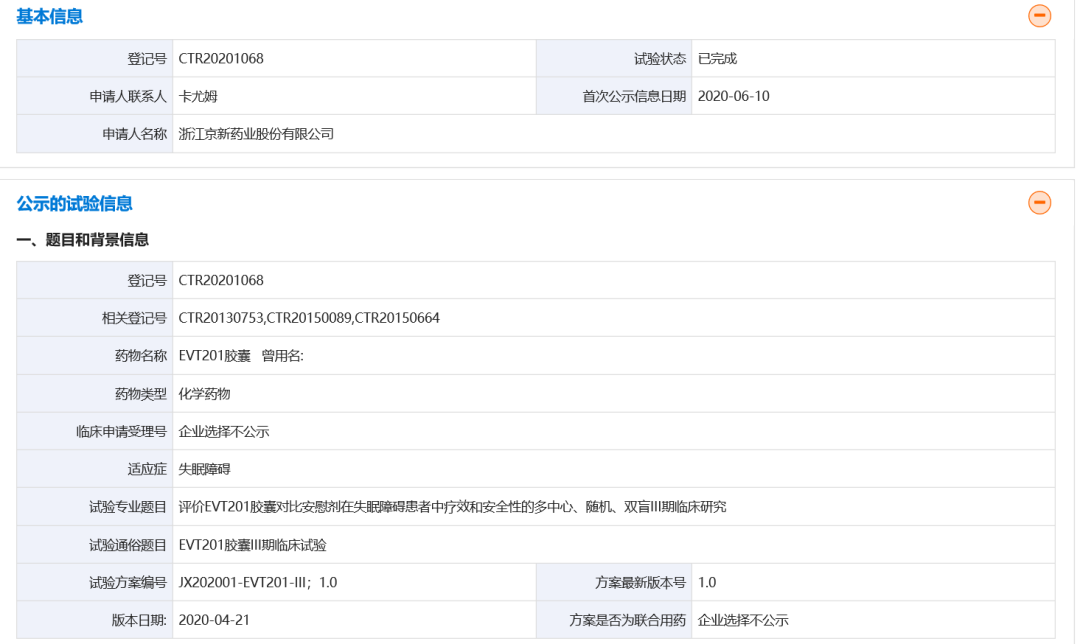Click the date 2020-06-10
The height and width of the screenshot is (644, 1080).
point(734,96)
